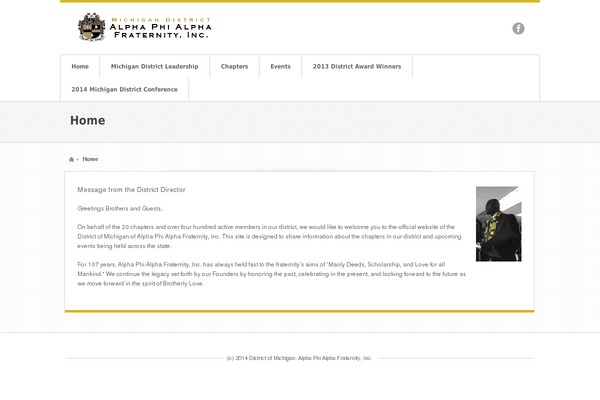Viewport: 600px width, 400px height.
Task: Open 2014 Michigan District Conference page
Action: pyautogui.click(x=124, y=89)
